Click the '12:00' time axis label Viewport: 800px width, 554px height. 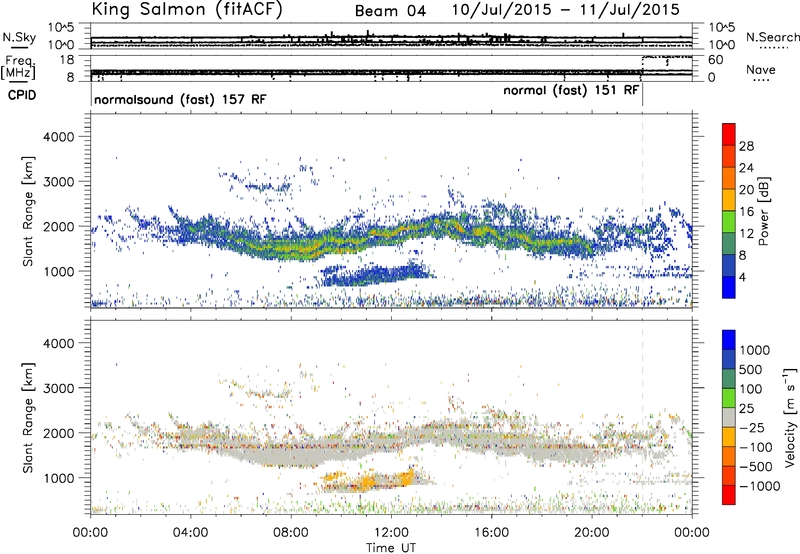click(391, 533)
